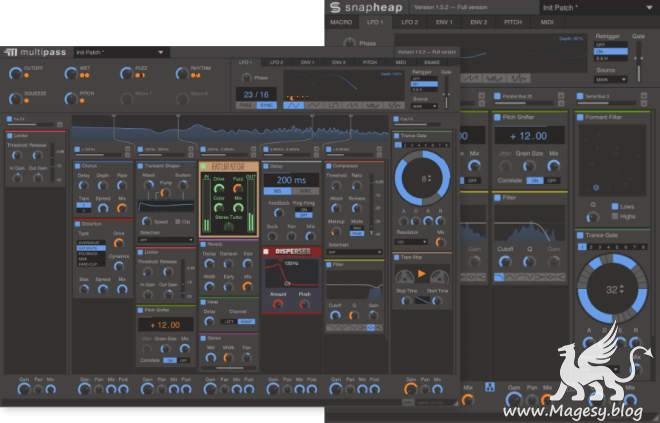Enable the Formant Filter Highs checkbox
Screen dimensions: 660x423
(615, 216)
